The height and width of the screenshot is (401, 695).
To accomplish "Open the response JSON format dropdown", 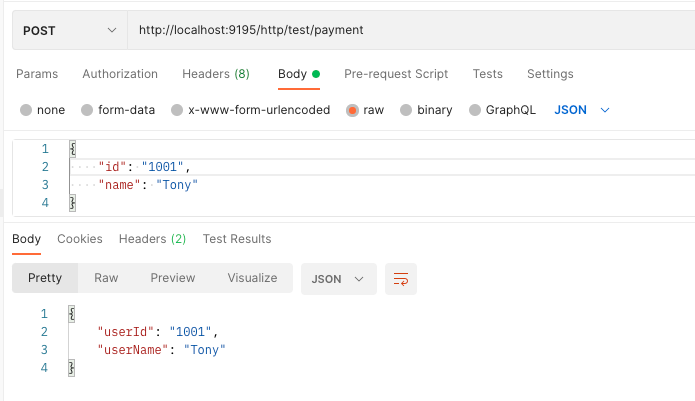I will pos(338,278).
